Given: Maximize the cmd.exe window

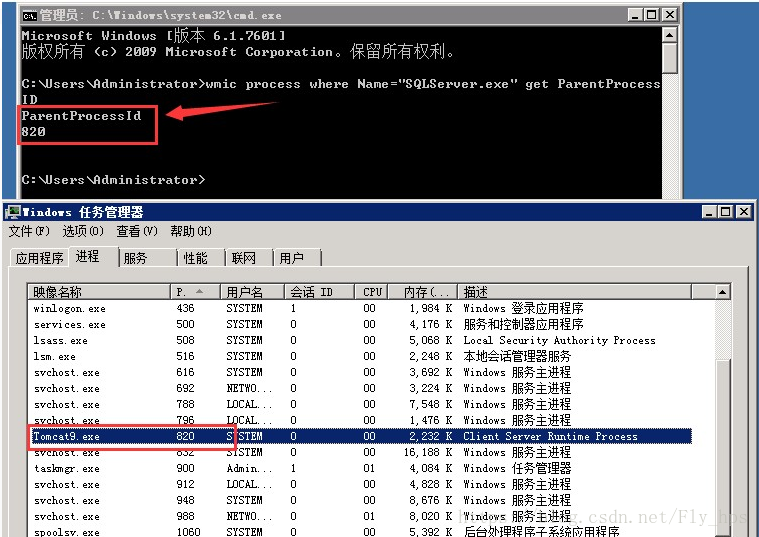Looking at the screenshot, I should [x=652, y=15].
